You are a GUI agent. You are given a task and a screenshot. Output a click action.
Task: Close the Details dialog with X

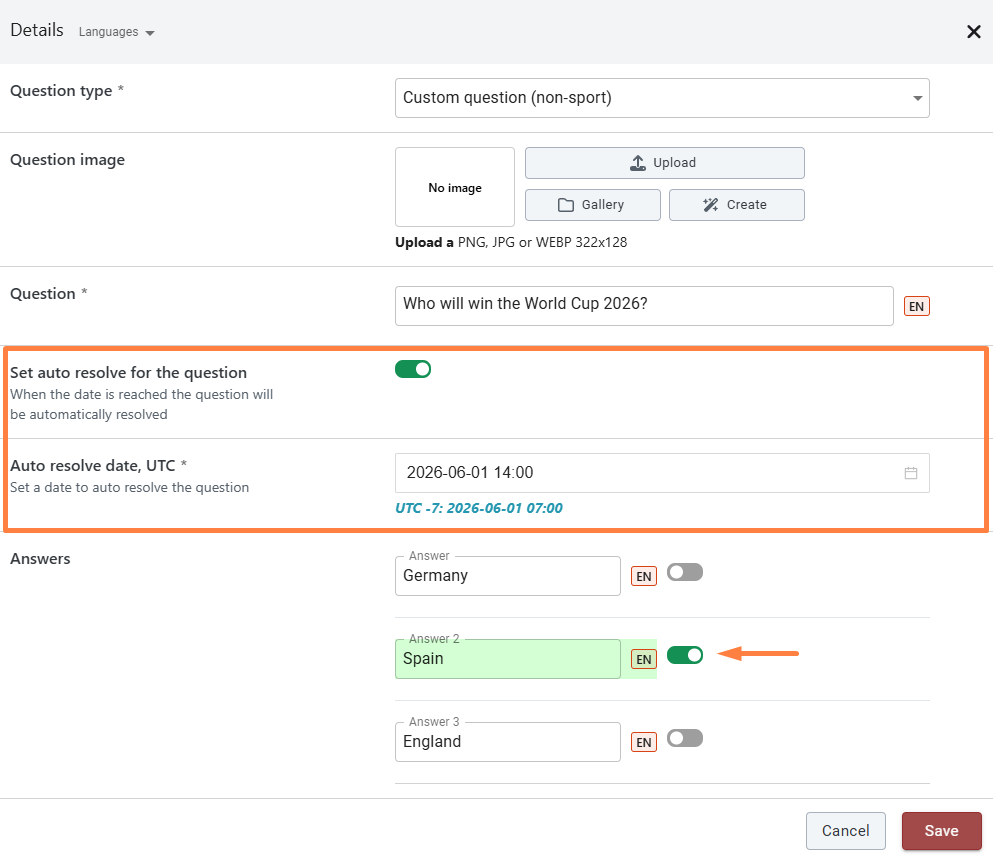tap(973, 32)
